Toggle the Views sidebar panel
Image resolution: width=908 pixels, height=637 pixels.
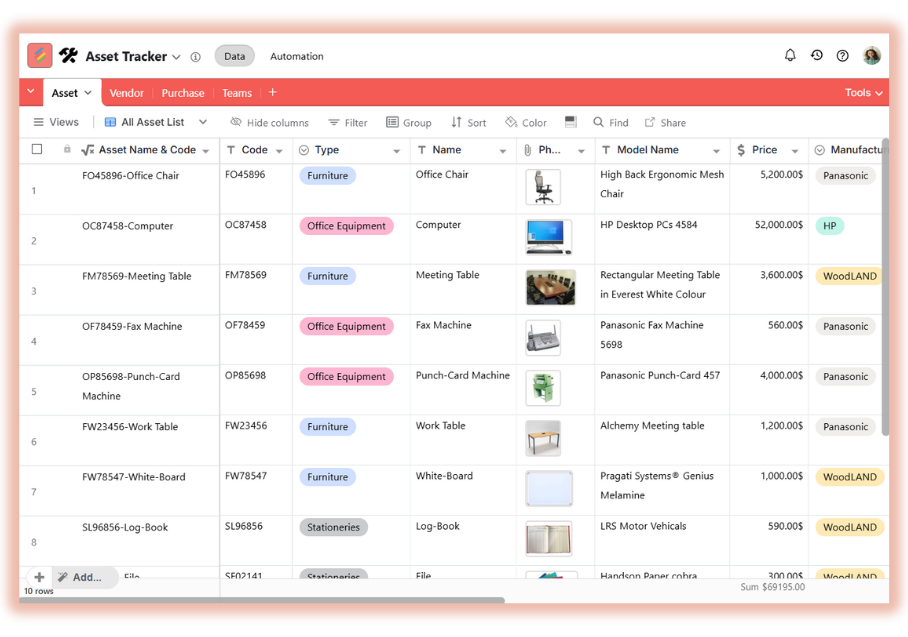(x=56, y=123)
